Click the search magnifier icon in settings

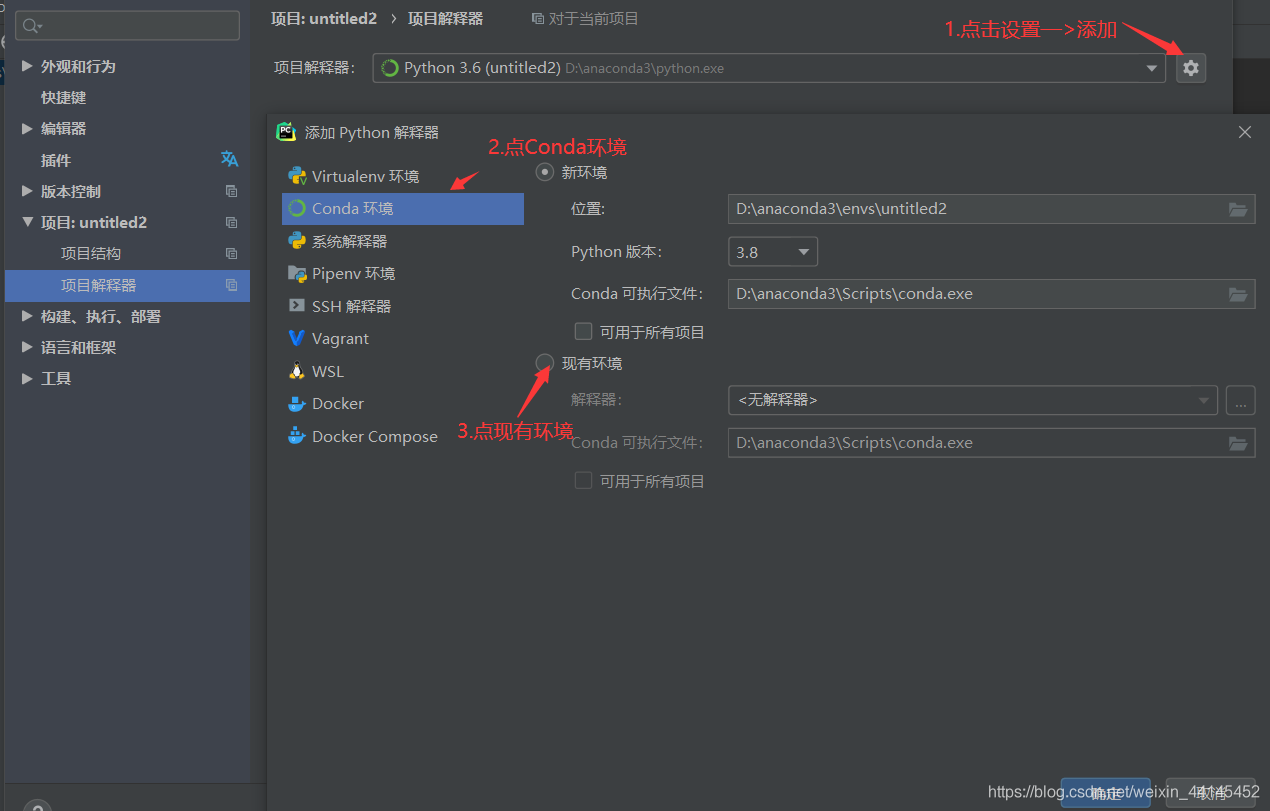click(31, 26)
